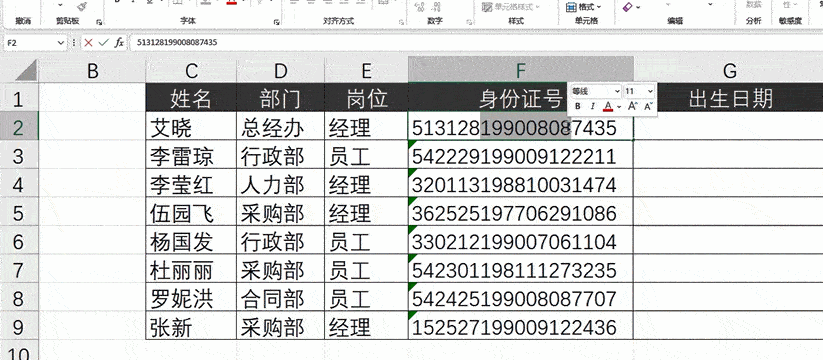This screenshot has width=823, height=360.
Task: Click the Select All corner triangle
Action: click(26, 70)
